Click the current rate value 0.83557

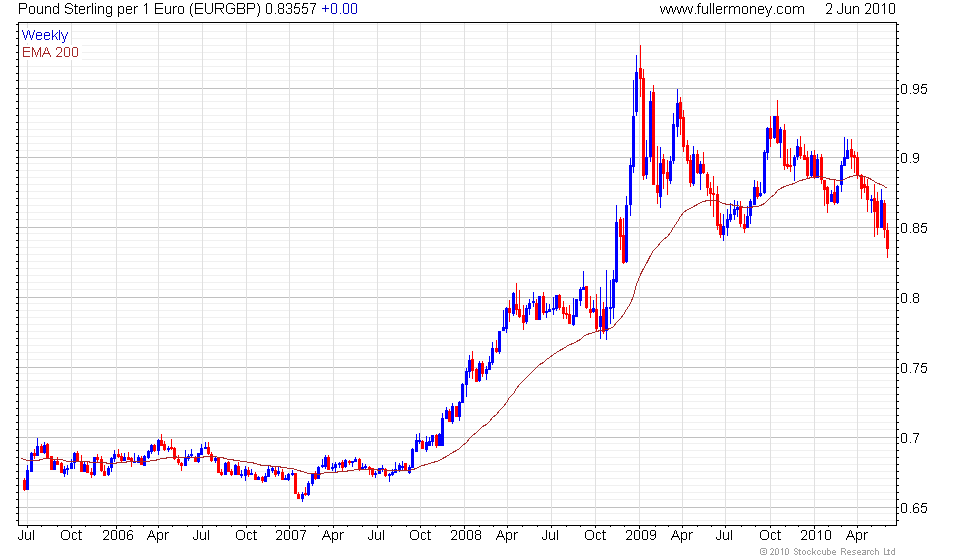291,9
